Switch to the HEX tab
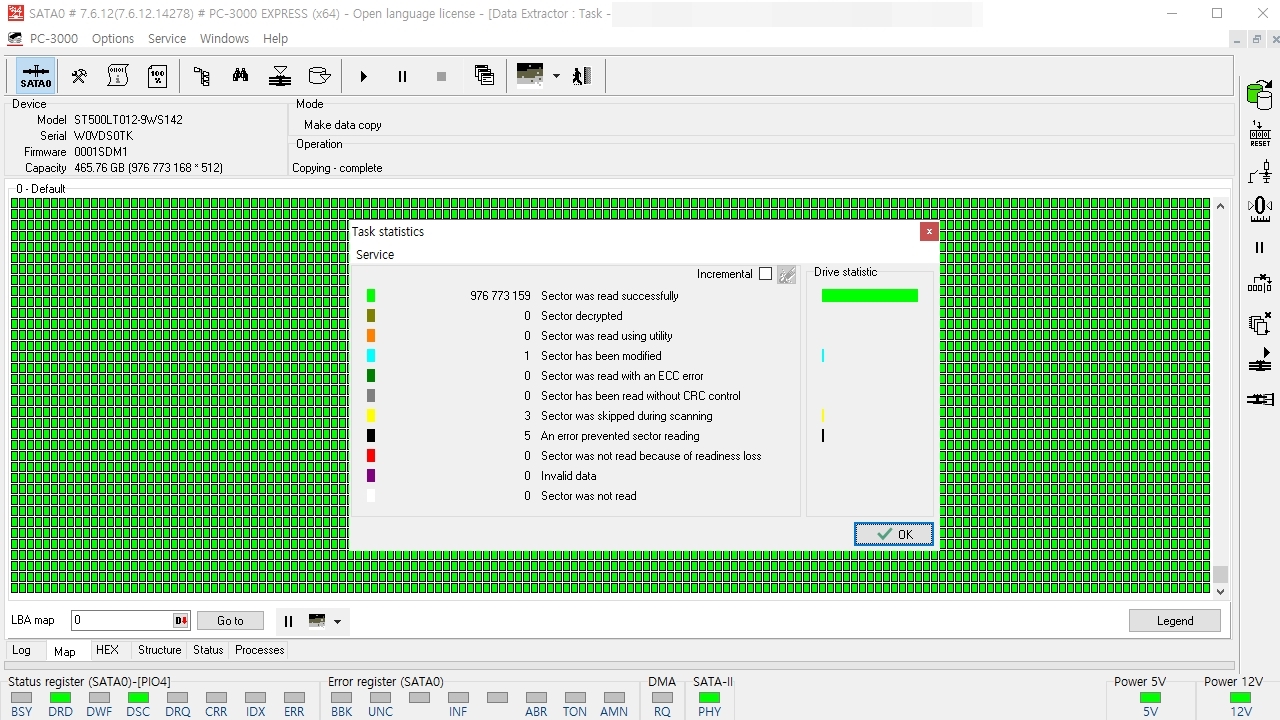Viewport: 1280px width, 720px height. click(x=107, y=650)
